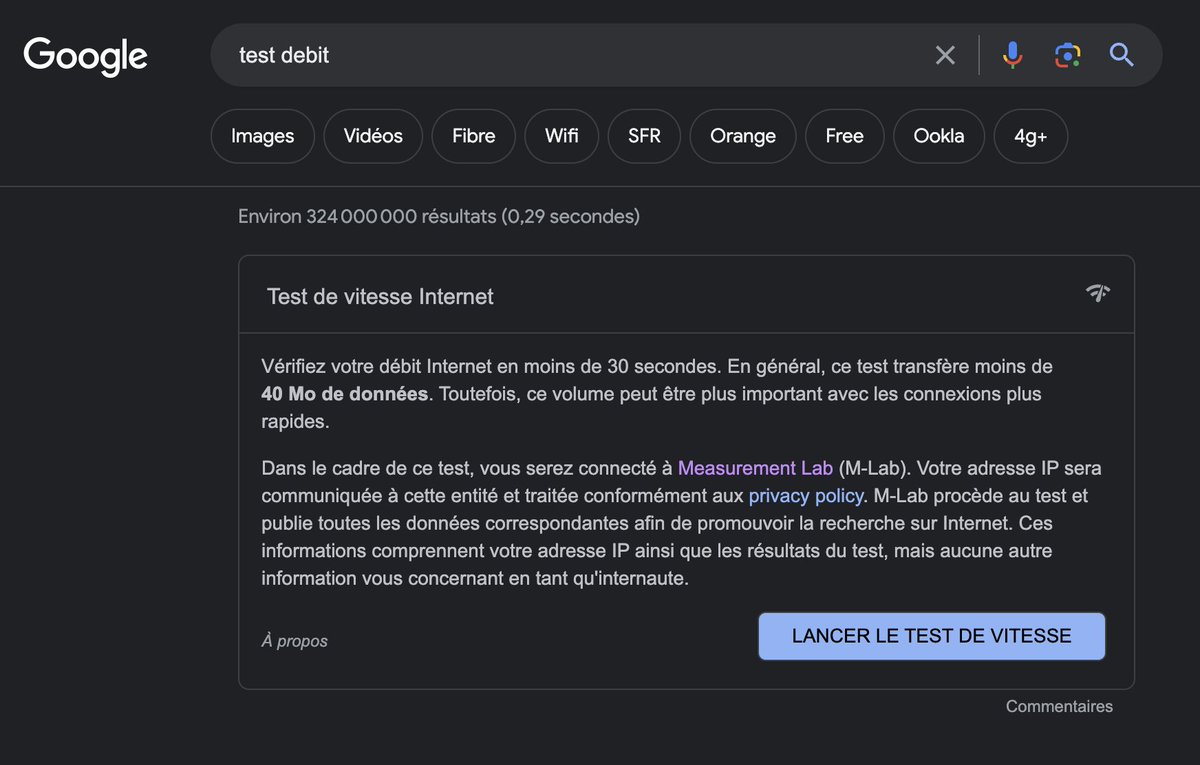Open the Commentaires feedback link
The image size is (1200, 765).
(1059, 706)
